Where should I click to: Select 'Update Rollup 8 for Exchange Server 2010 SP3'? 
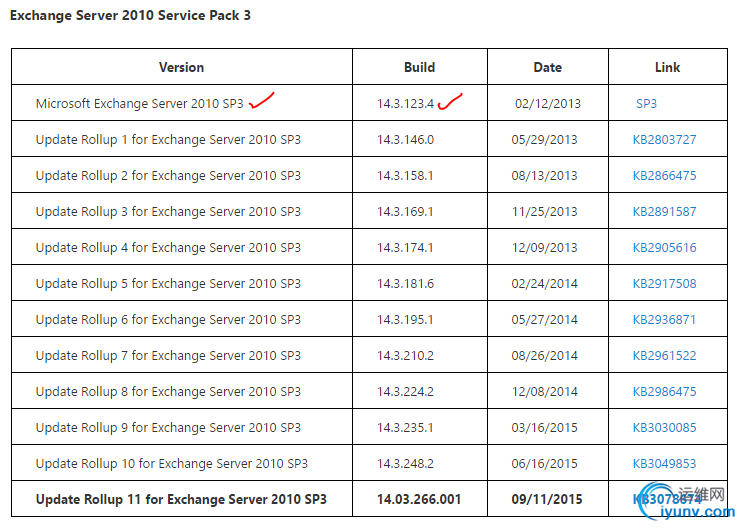click(x=168, y=391)
